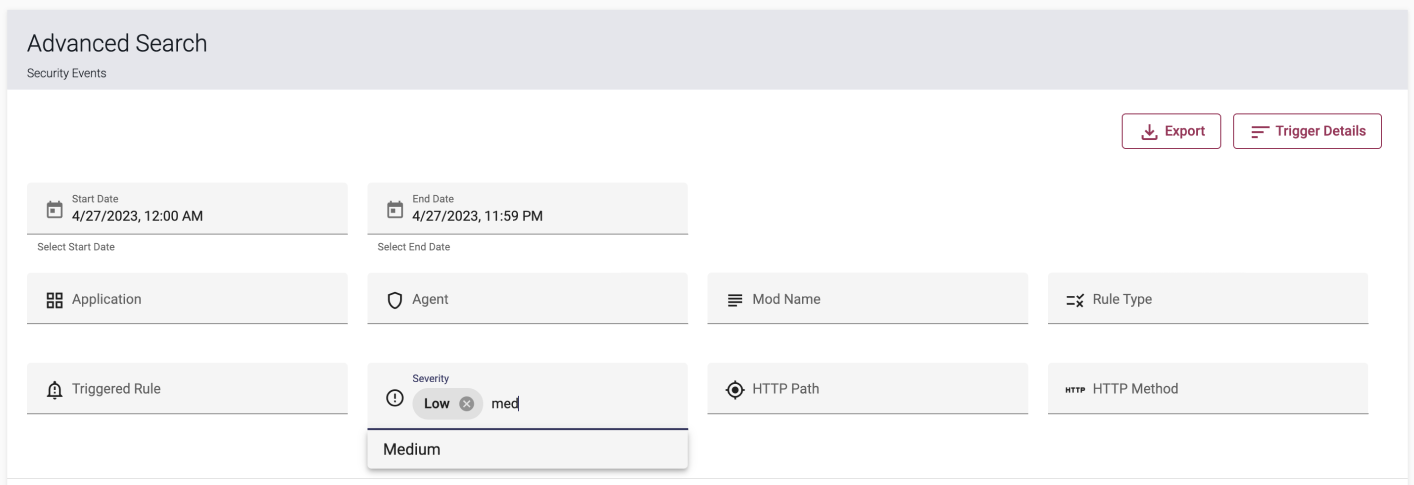Screen dimensions: 1414x485
Task: Click the Application grid icon
Action: coord(55,299)
